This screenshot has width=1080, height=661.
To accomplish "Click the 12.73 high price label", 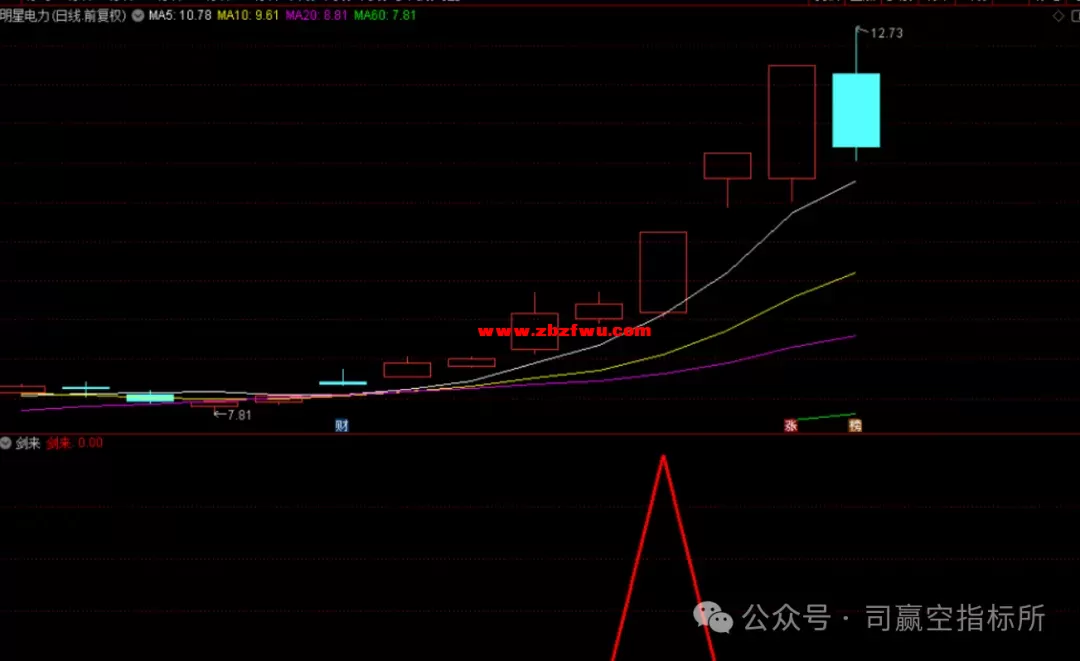I will (x=886, y=33).
